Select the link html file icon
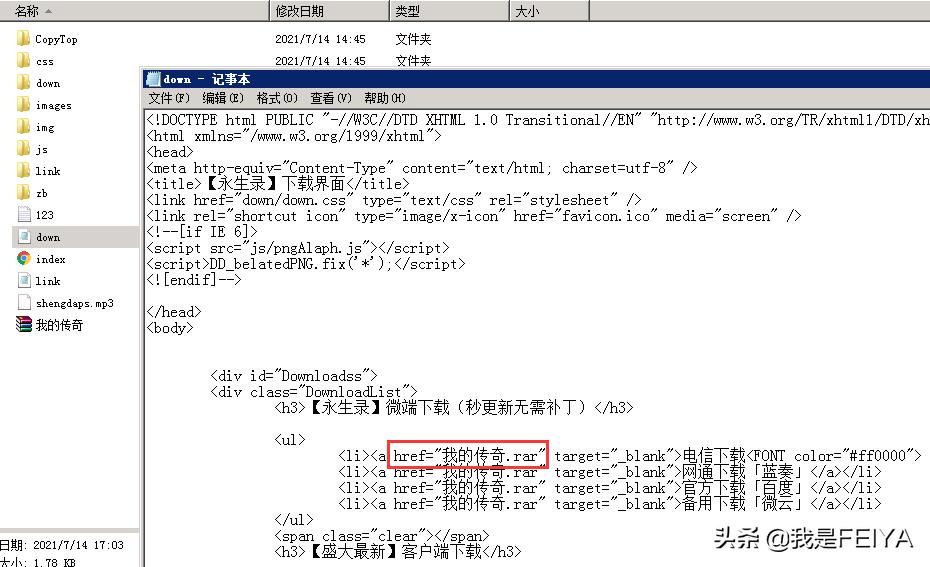The height and width of the screenshot is (567, 930). pos(24,281)
